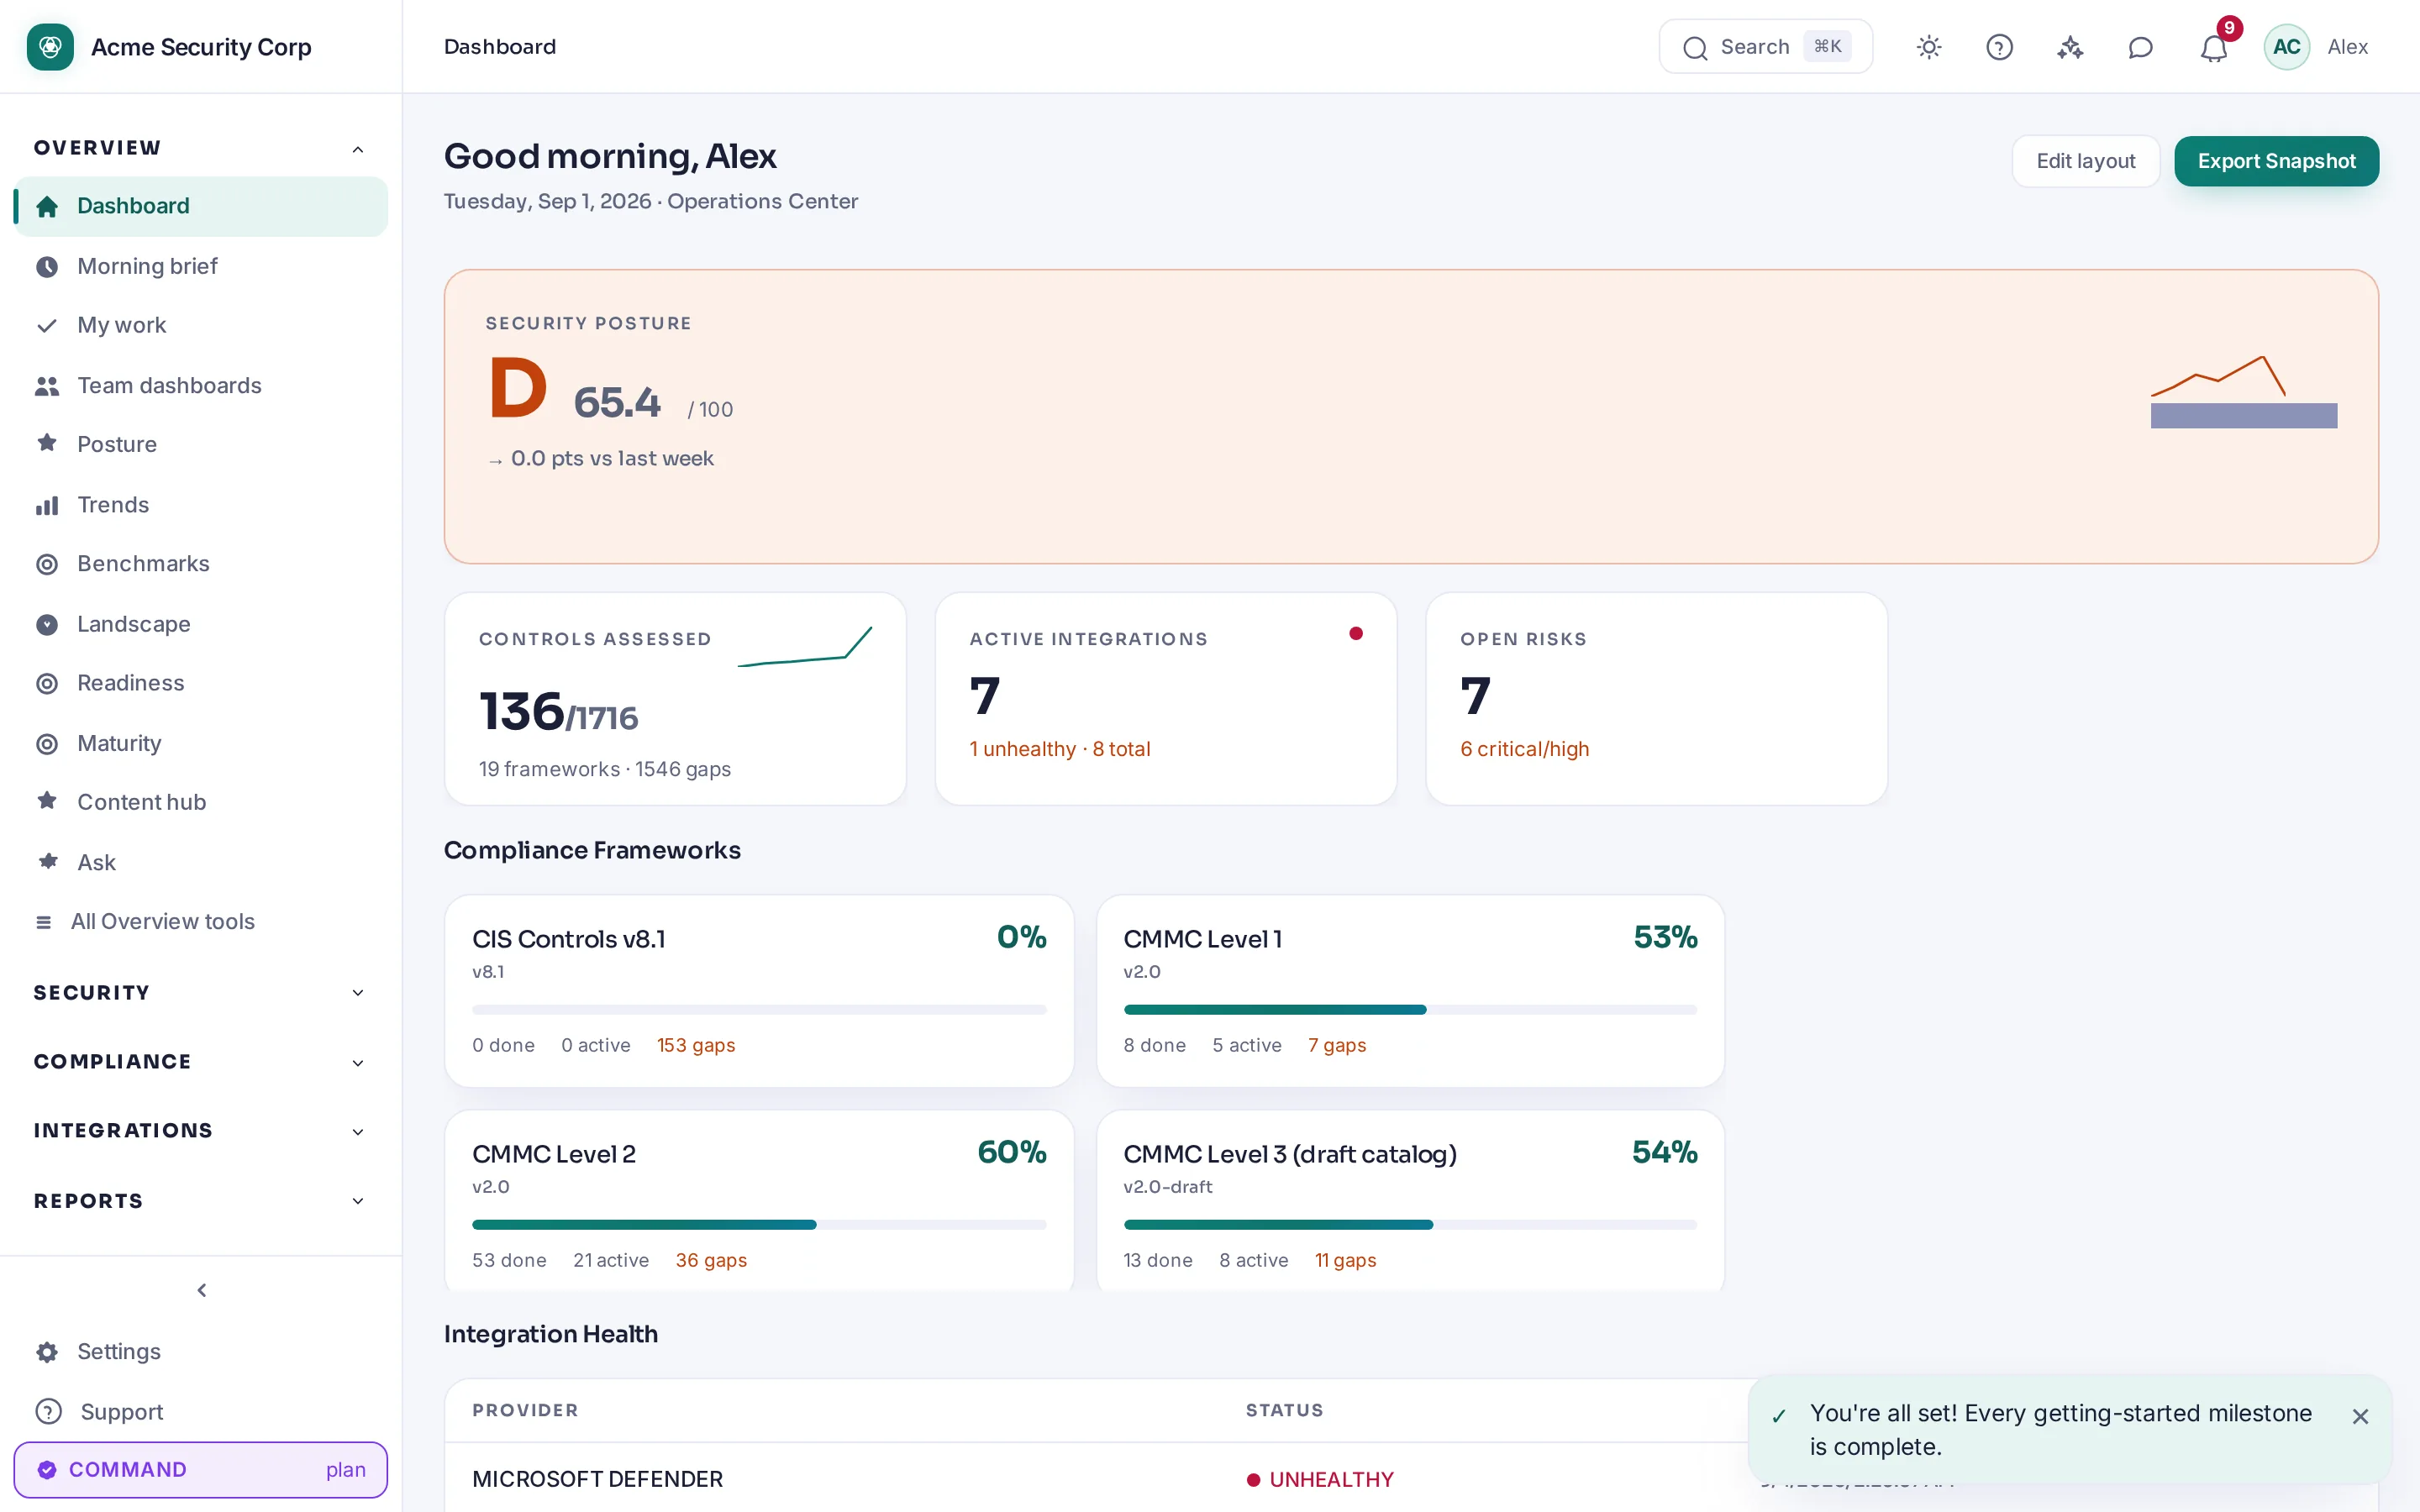The width and height of the screenshot is (2420, 1512).
Task: Click '6 critical/high' in Open Risks
Action: [x=1524, y=749]
